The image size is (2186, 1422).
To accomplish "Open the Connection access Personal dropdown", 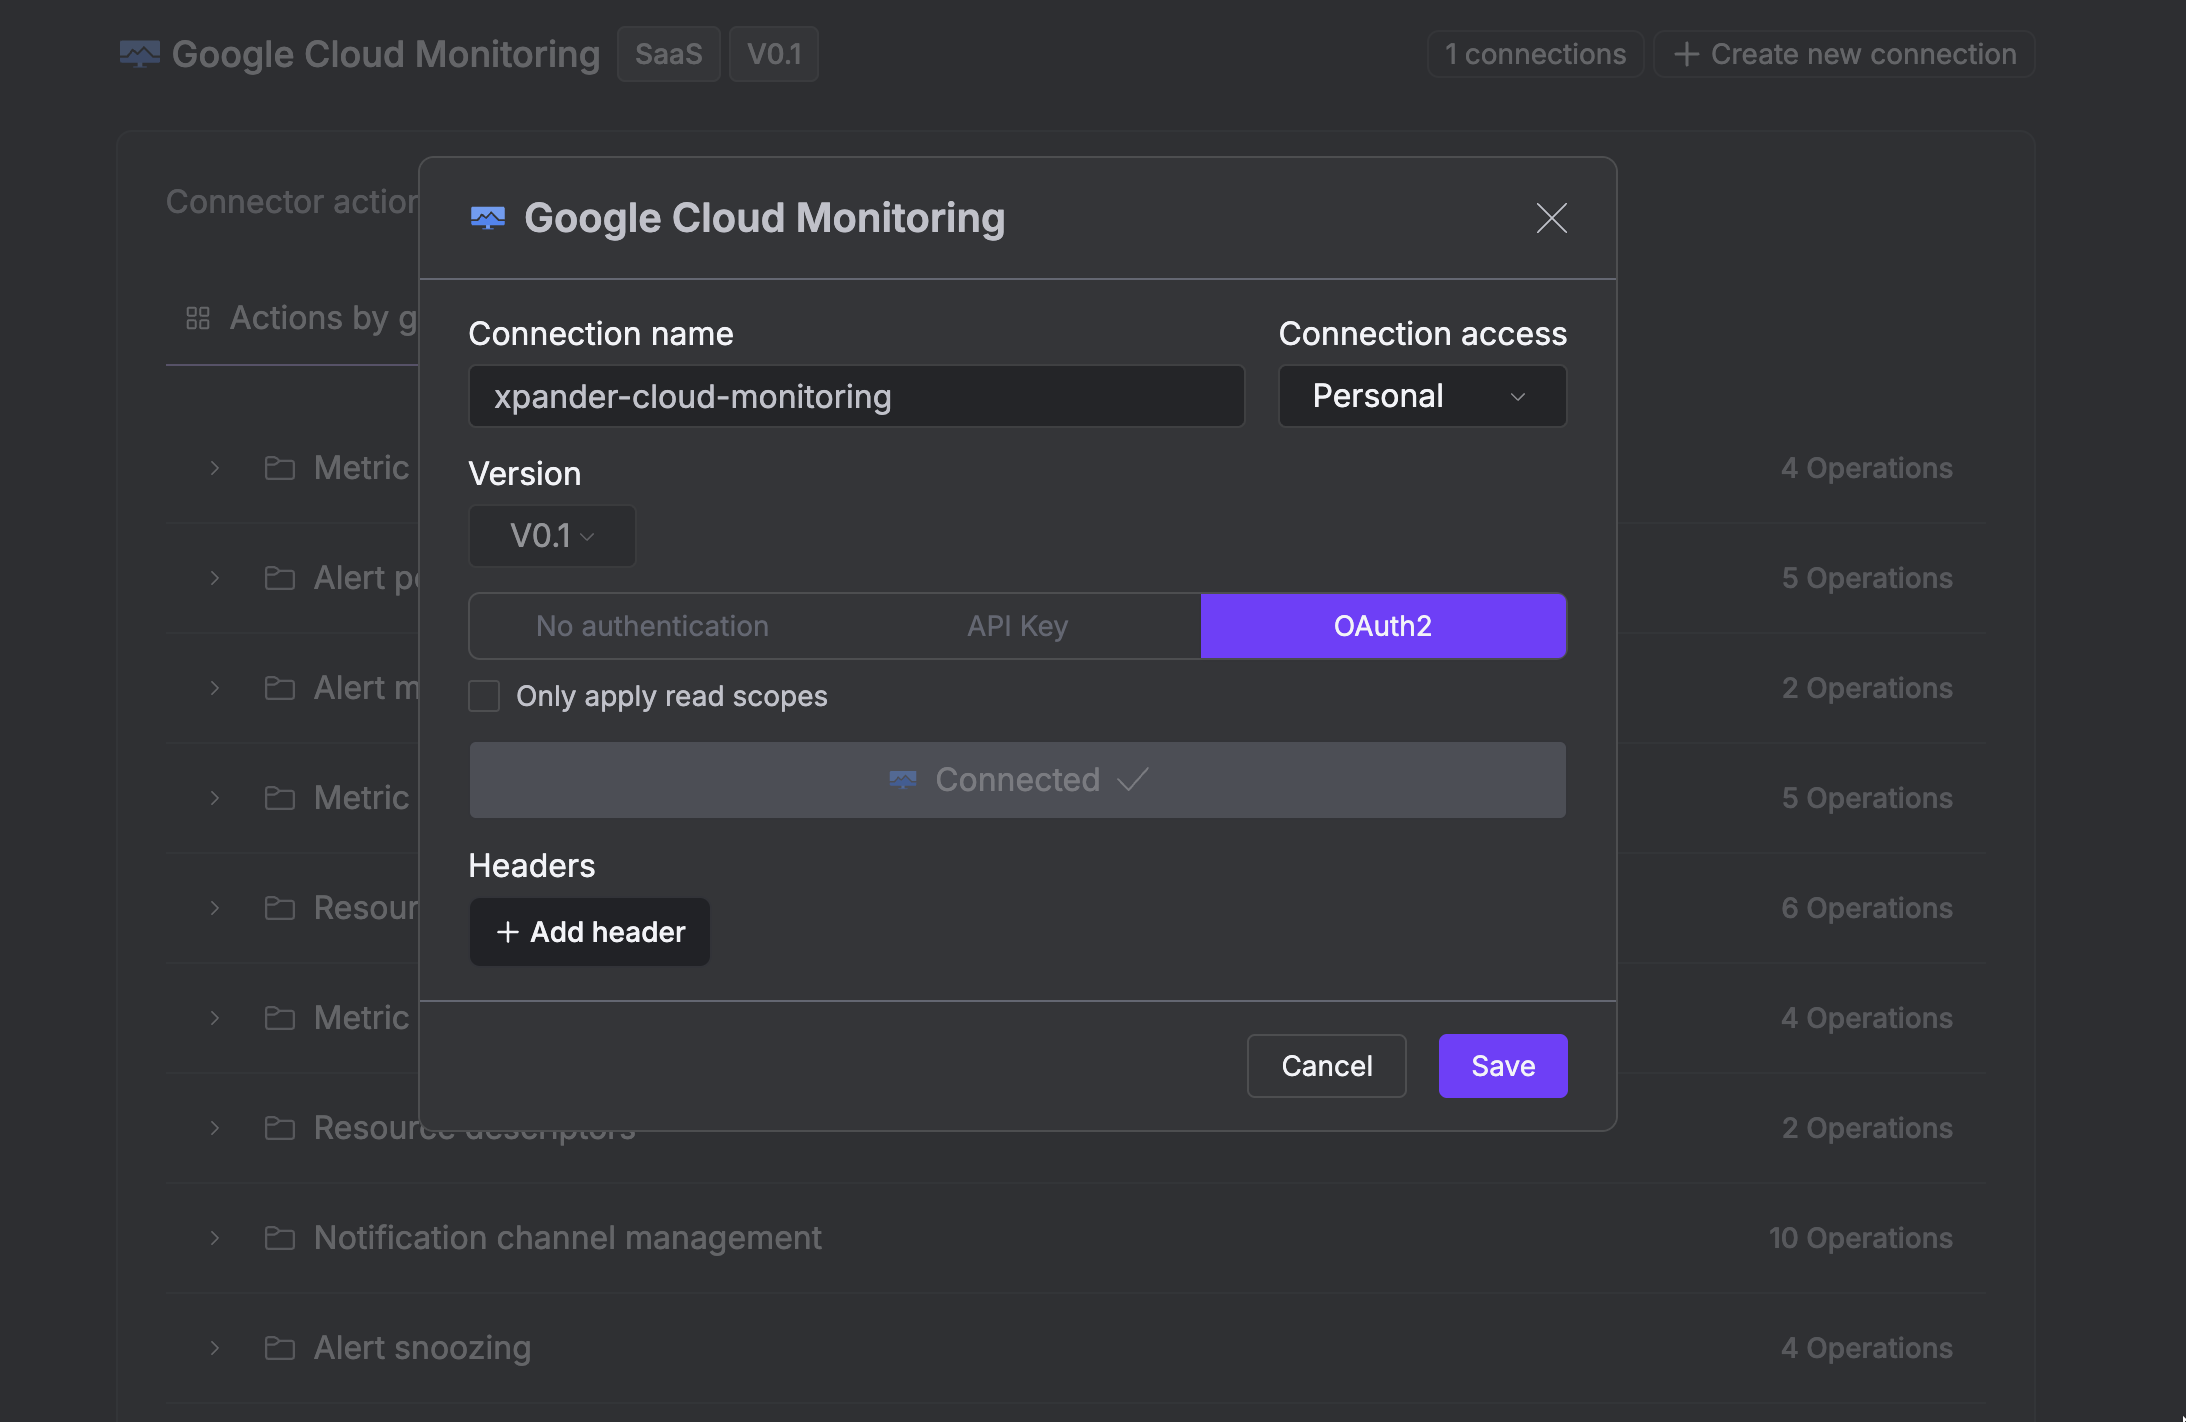I will [x=1422, y=396].
